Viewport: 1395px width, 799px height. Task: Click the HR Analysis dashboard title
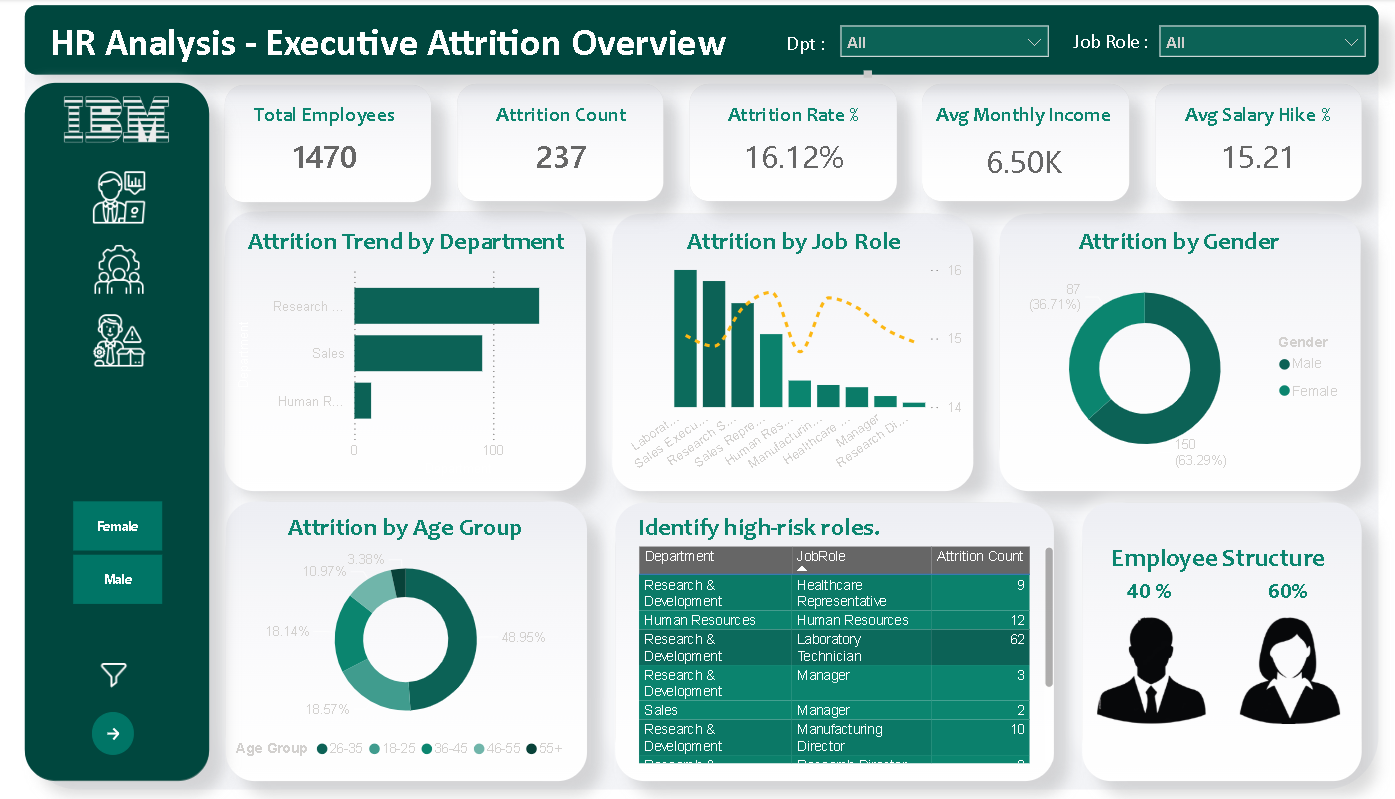pos(388,43)
